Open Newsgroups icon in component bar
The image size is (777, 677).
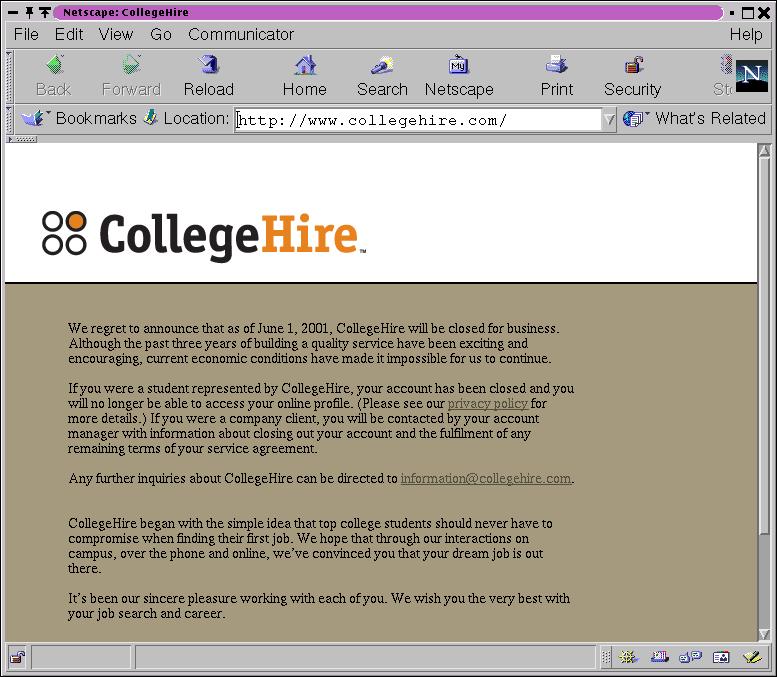coord(690,657)
